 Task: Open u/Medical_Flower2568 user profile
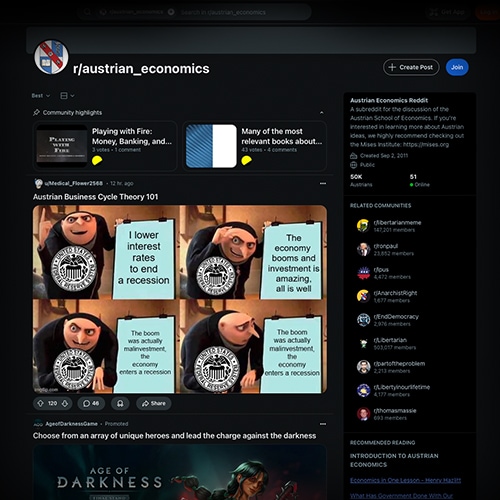click(73, 183)
